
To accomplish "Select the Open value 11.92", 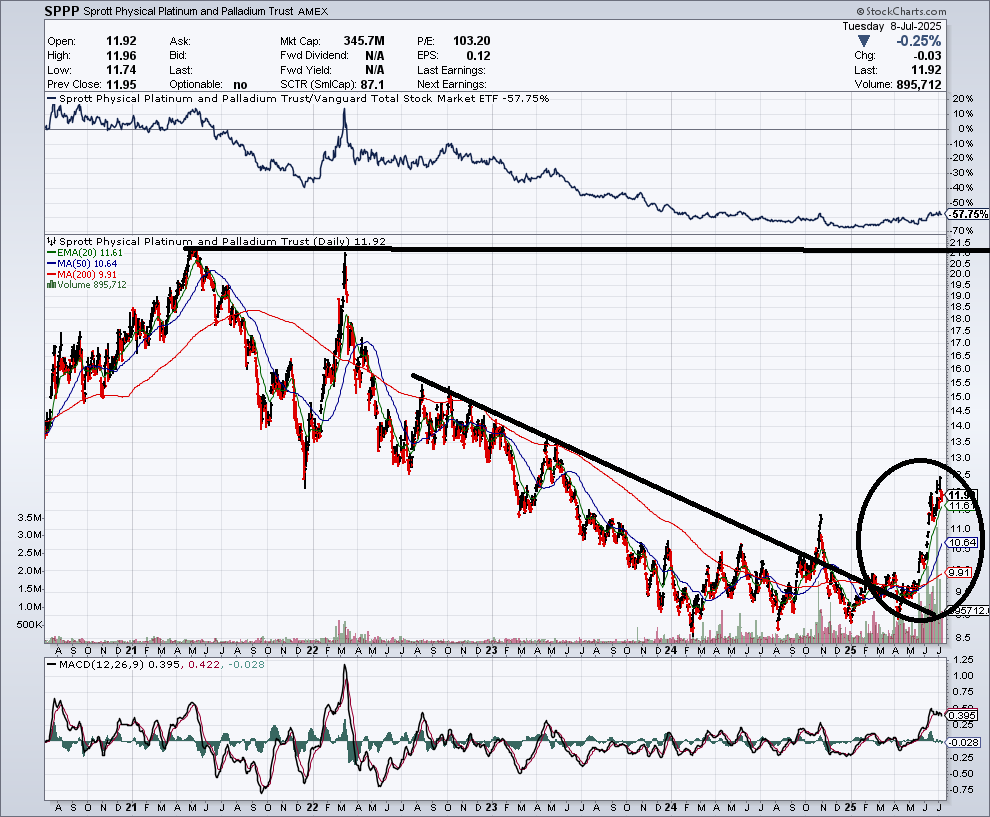I will (121, 41).
